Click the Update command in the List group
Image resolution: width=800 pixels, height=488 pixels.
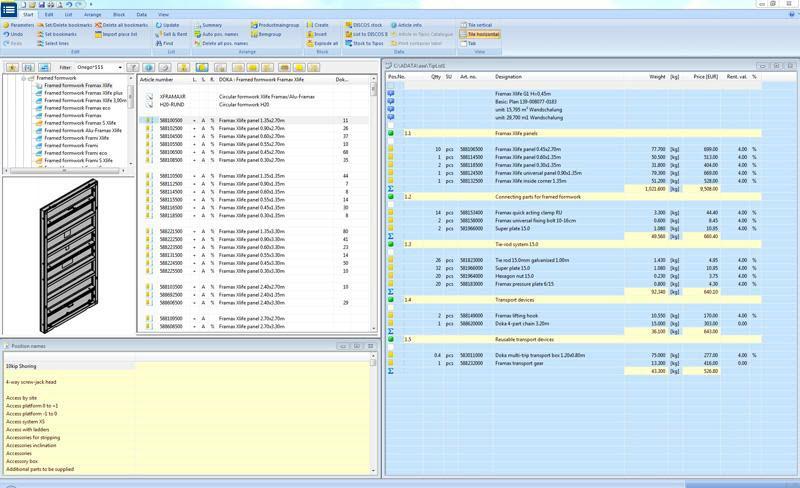(x=167, y=25)
